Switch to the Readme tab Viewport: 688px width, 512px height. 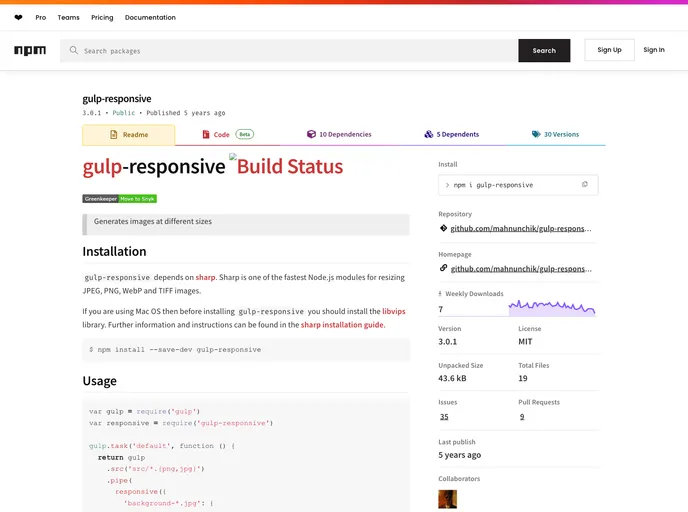[x=129, y=135]
